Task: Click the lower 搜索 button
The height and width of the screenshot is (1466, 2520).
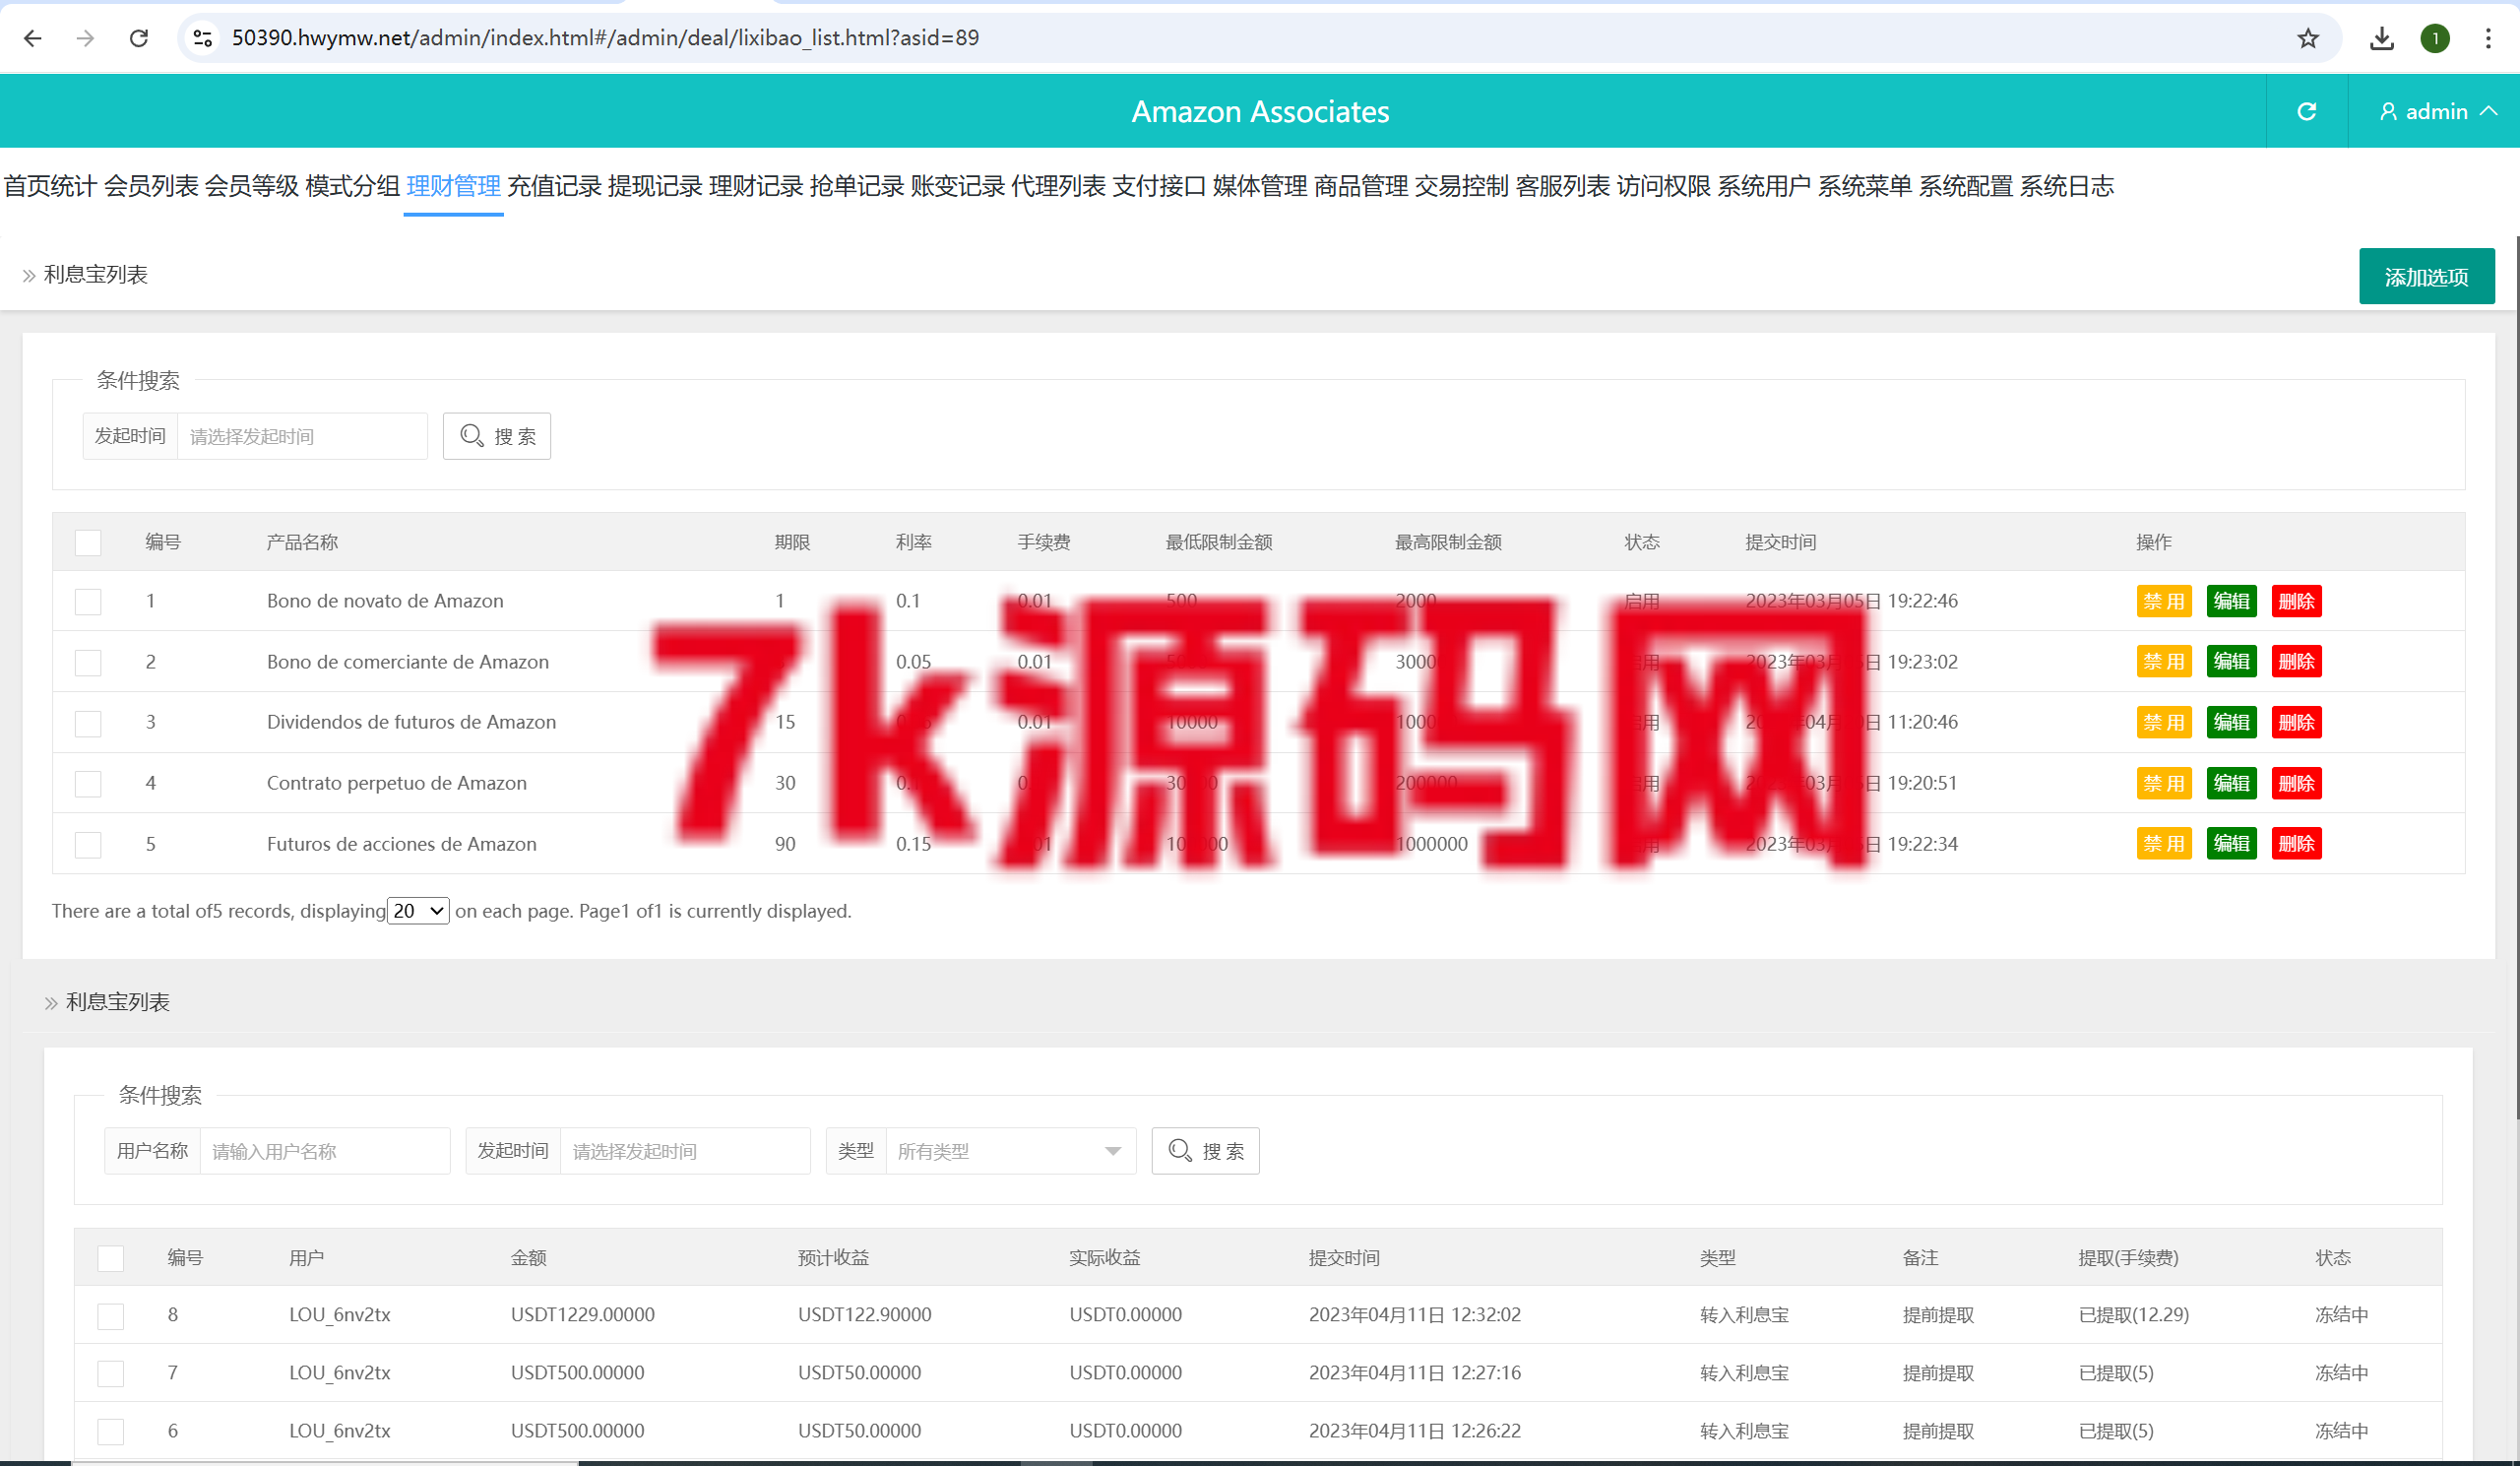Action: point(1205,1151)
